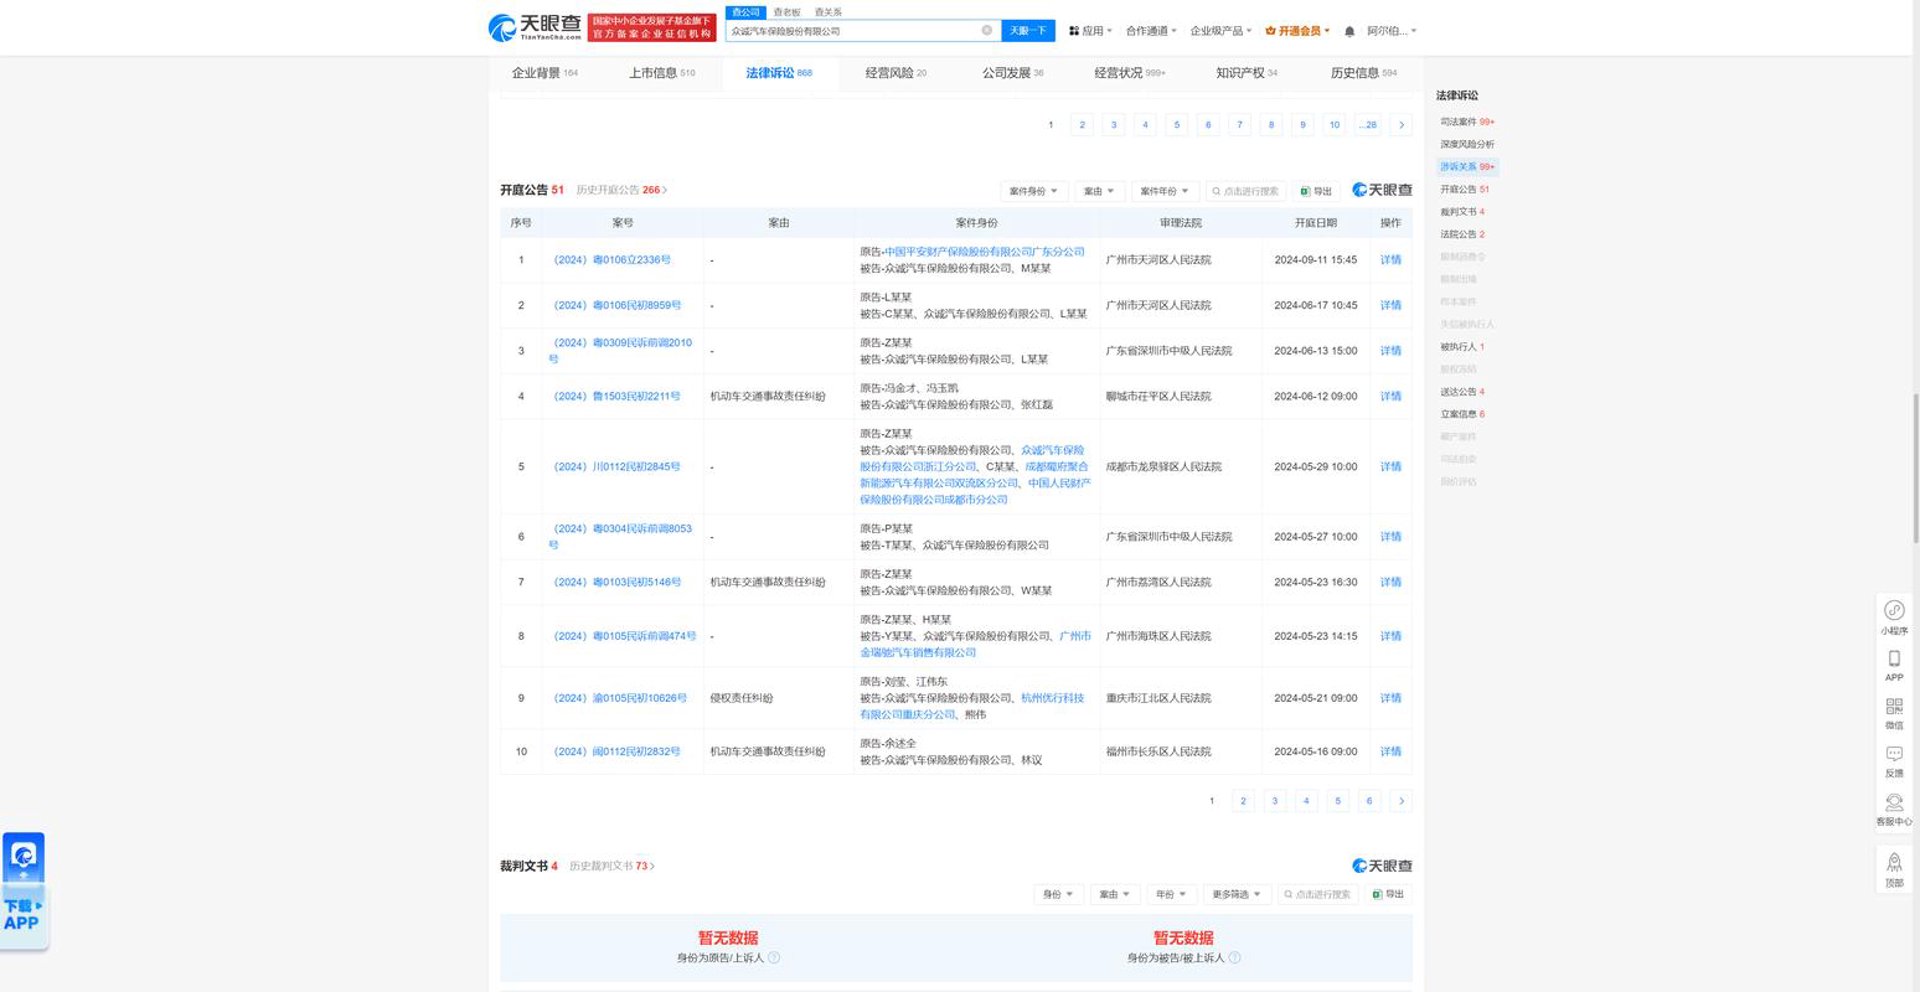Click the help icon beside 身份为被告/被上诉人
The image size is (1920, 992).
pyautogui.click(x=1234, y=958)
